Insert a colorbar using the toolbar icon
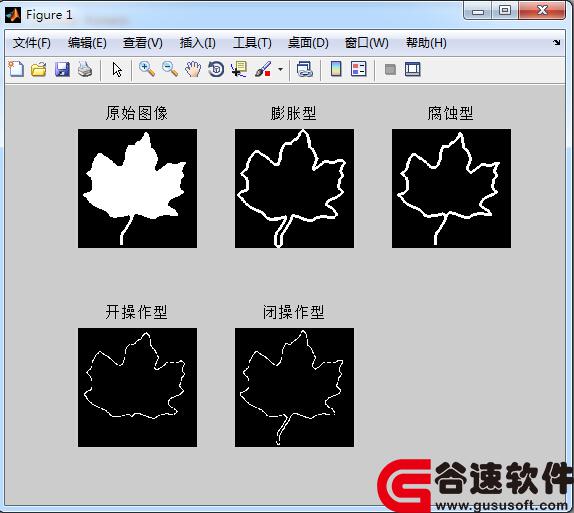 336,69
